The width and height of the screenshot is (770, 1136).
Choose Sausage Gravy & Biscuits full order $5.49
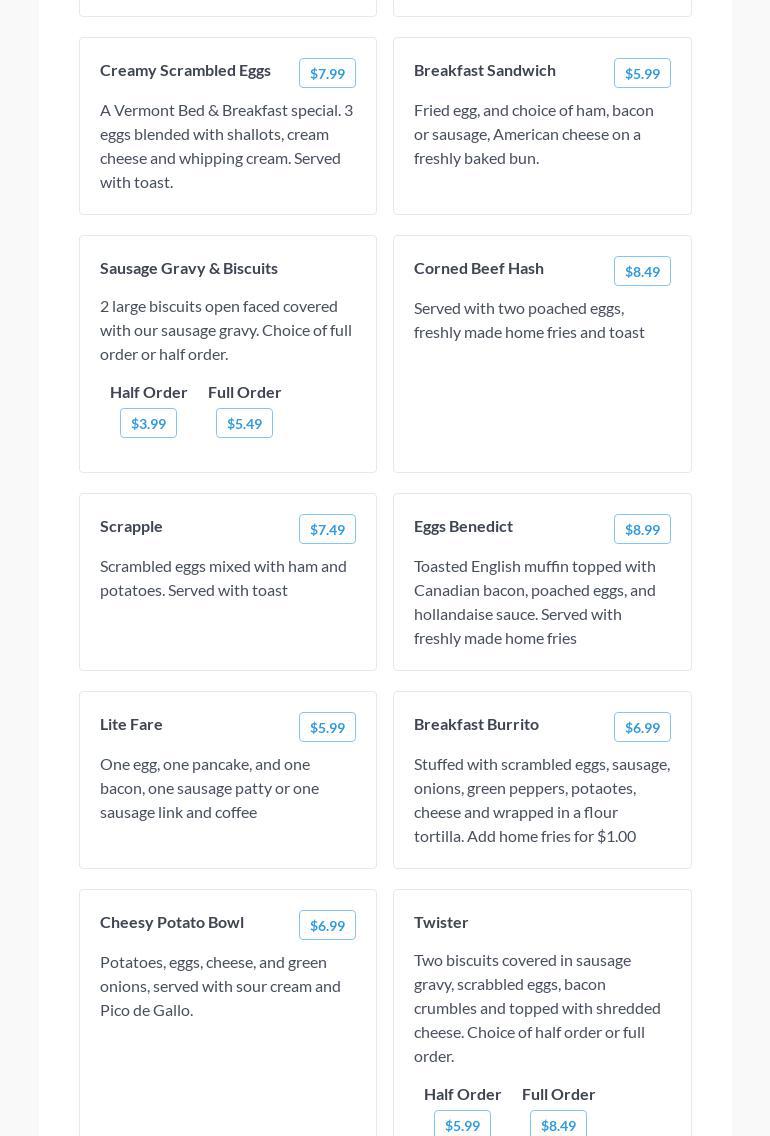244,423
